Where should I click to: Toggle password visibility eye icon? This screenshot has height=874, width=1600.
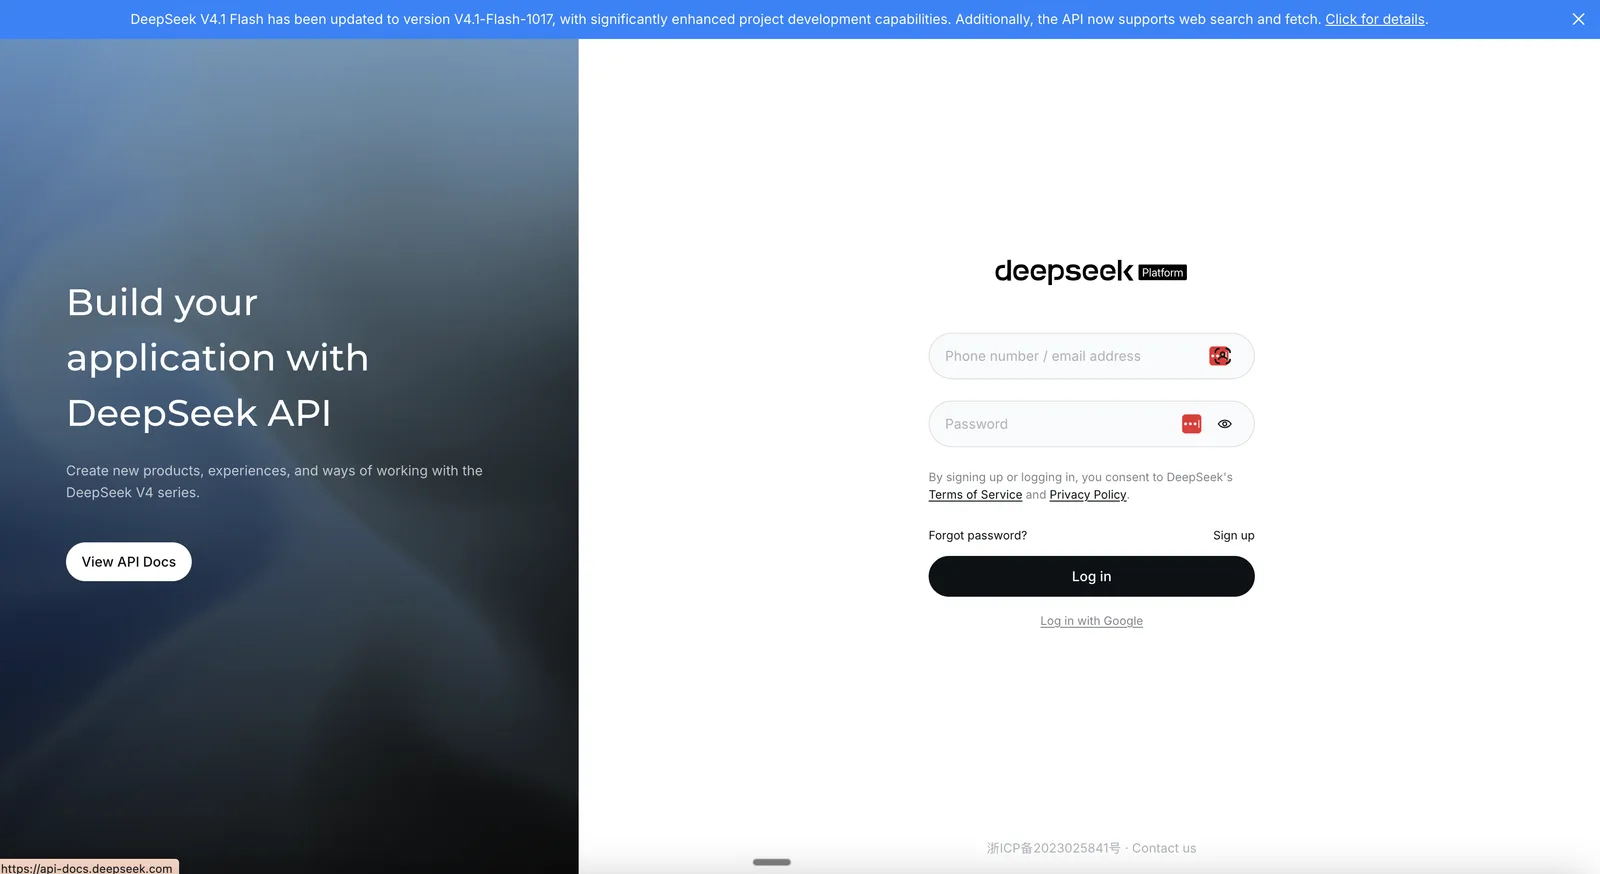tap(1224, 424)
